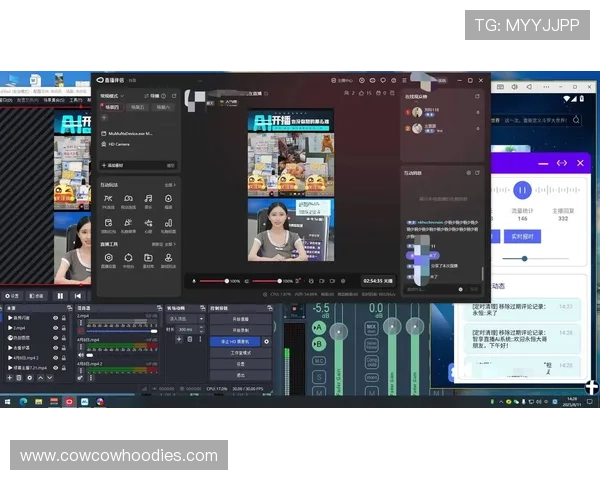
Task: Toggle the A bus button in Voicemeeter
Action: [319, 328]
